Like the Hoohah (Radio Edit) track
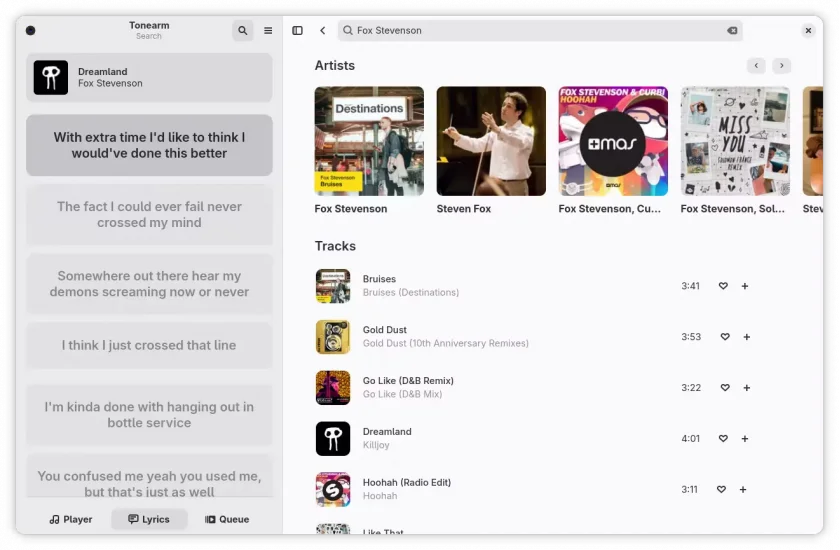840x550 pixels. pos(722,489)
